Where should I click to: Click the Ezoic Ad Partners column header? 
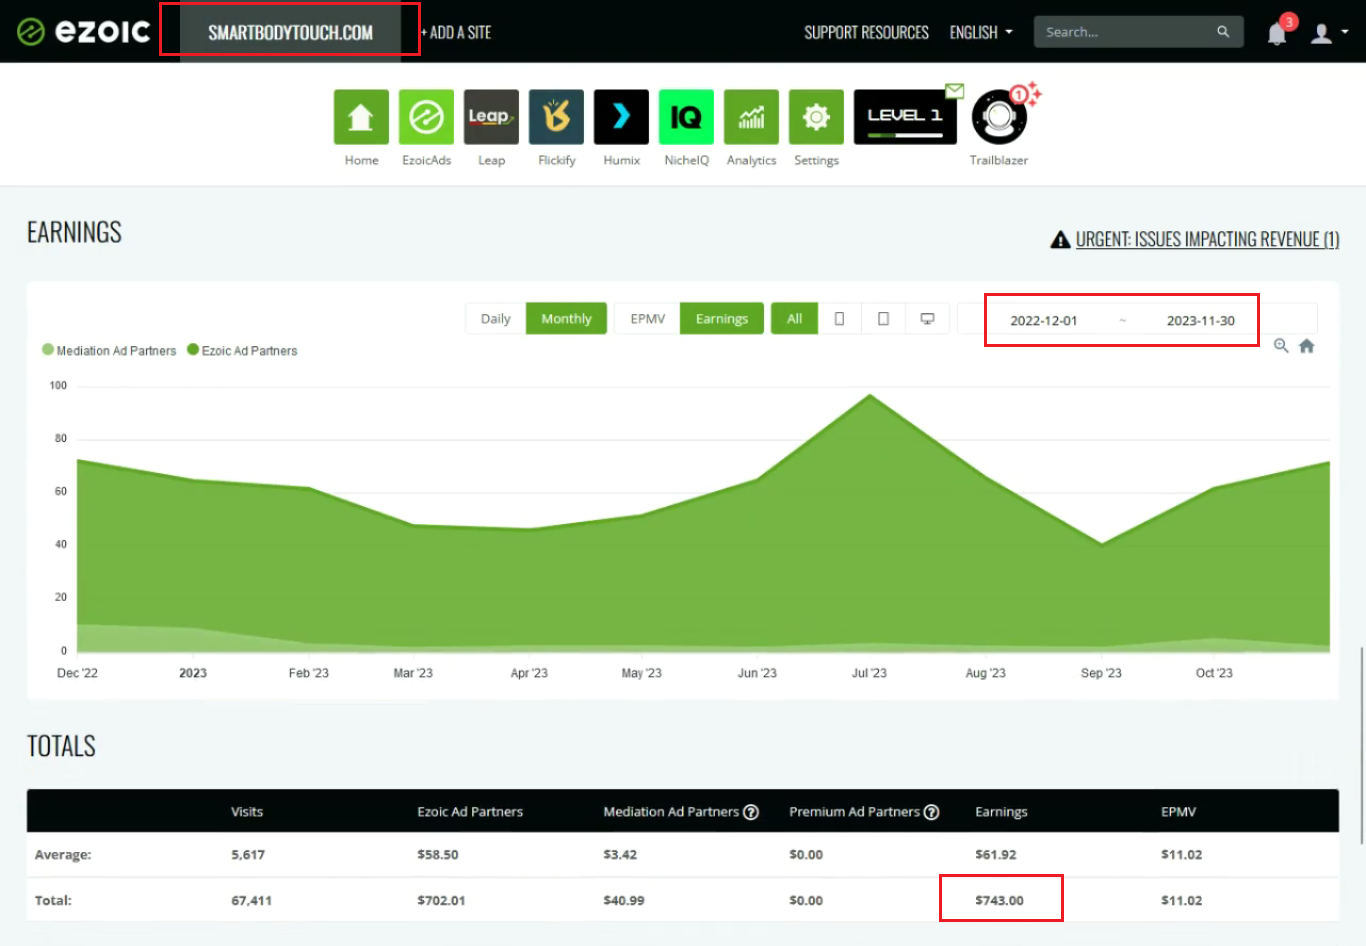pyautogui.click(x=470, y=812)
